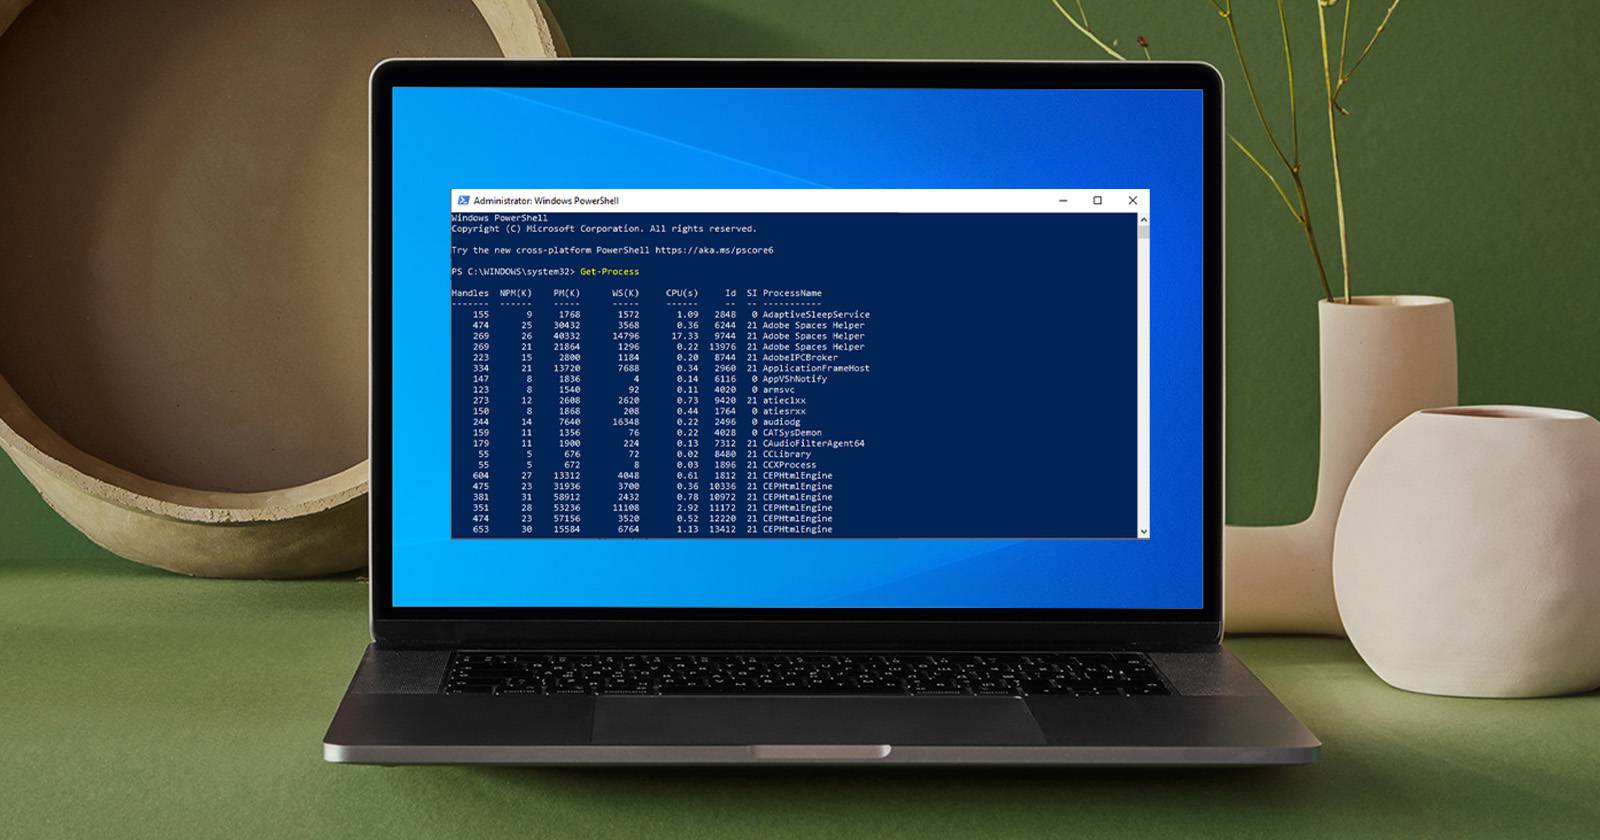This screenshot has width=1600, height=840.
Task: Open the PowerShell window icon system menu
Action: (463, 201)
